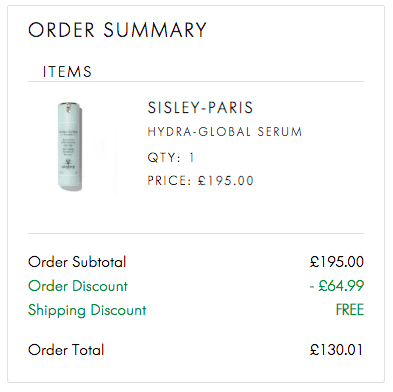Click the quantity number 1
393x392 pixels.
tap(191, 157)
